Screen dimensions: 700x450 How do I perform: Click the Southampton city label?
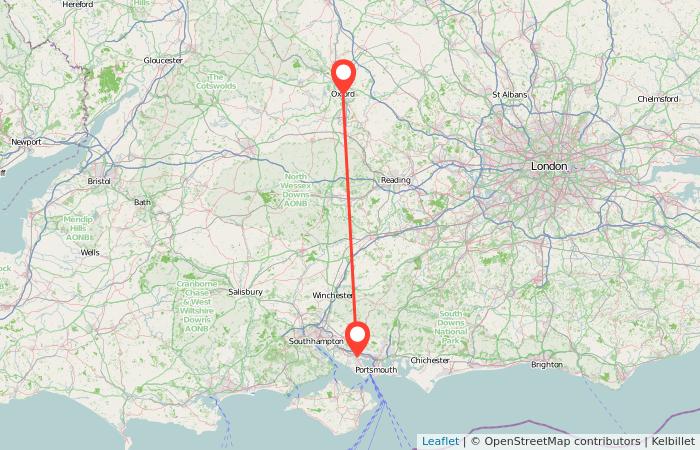316,341
